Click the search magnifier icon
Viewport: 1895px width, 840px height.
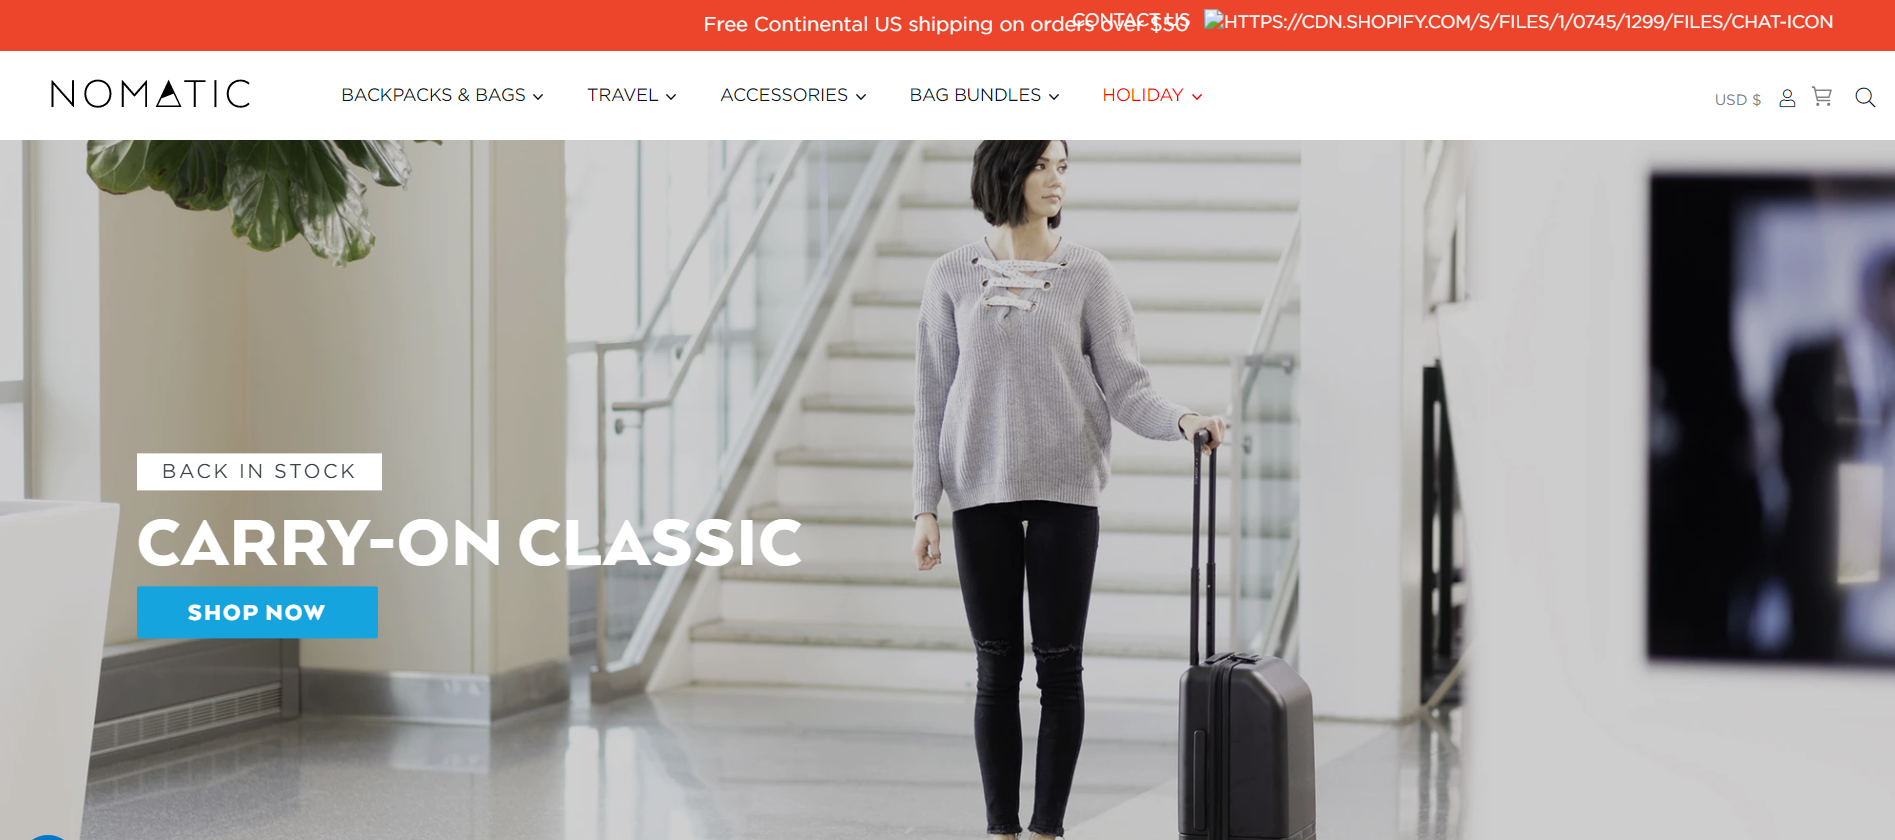coord(1865,97)
